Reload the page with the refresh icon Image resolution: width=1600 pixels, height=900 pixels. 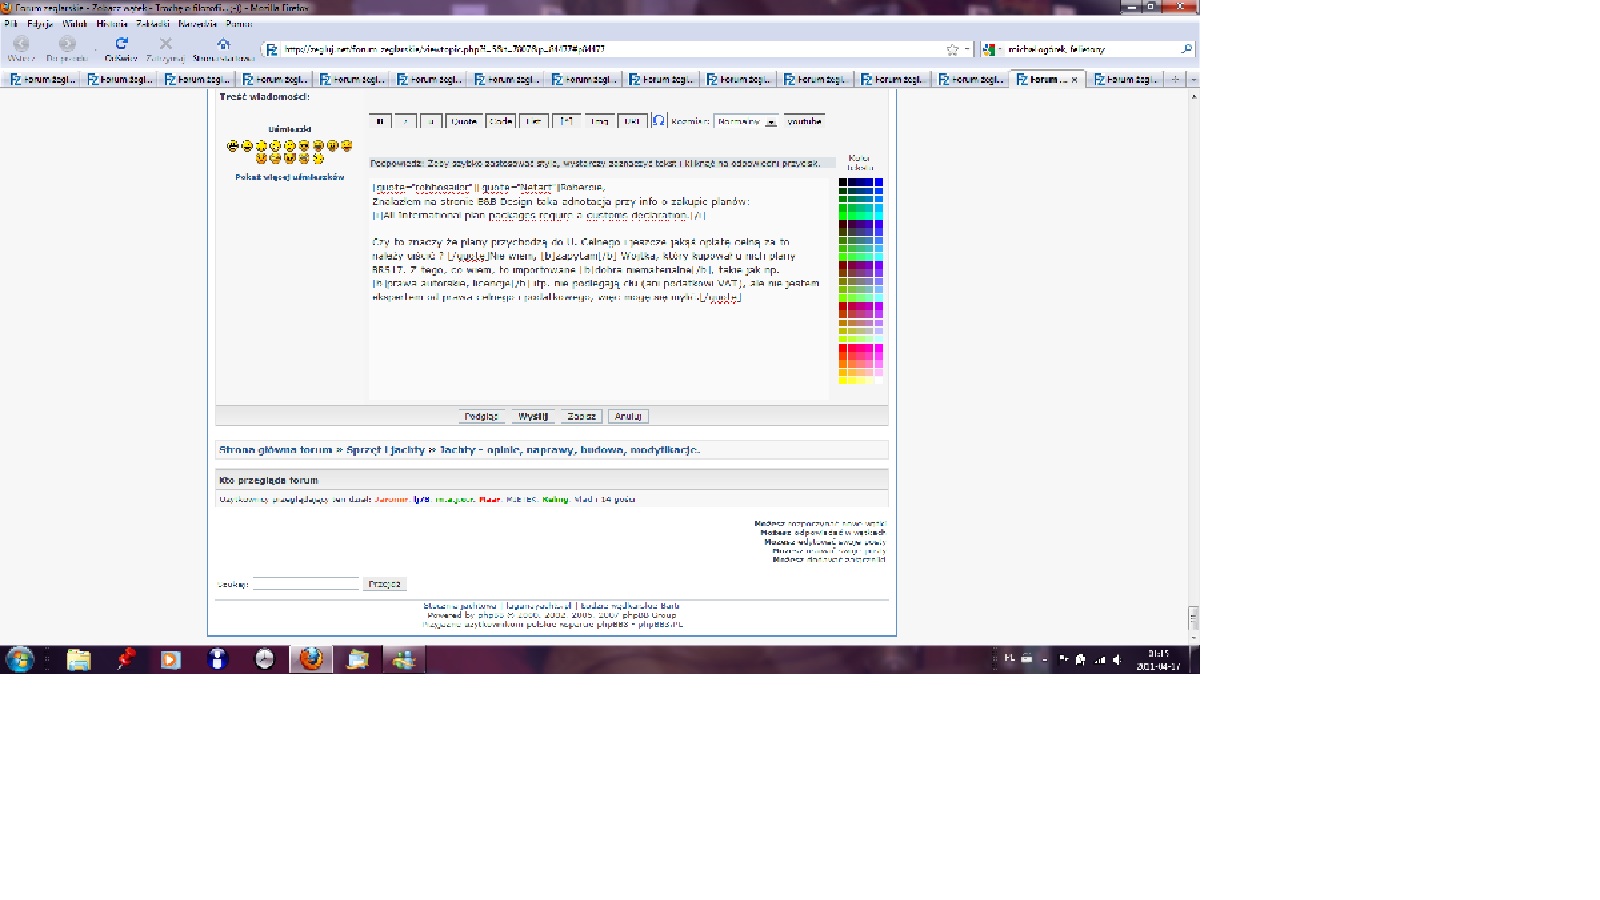121,44
